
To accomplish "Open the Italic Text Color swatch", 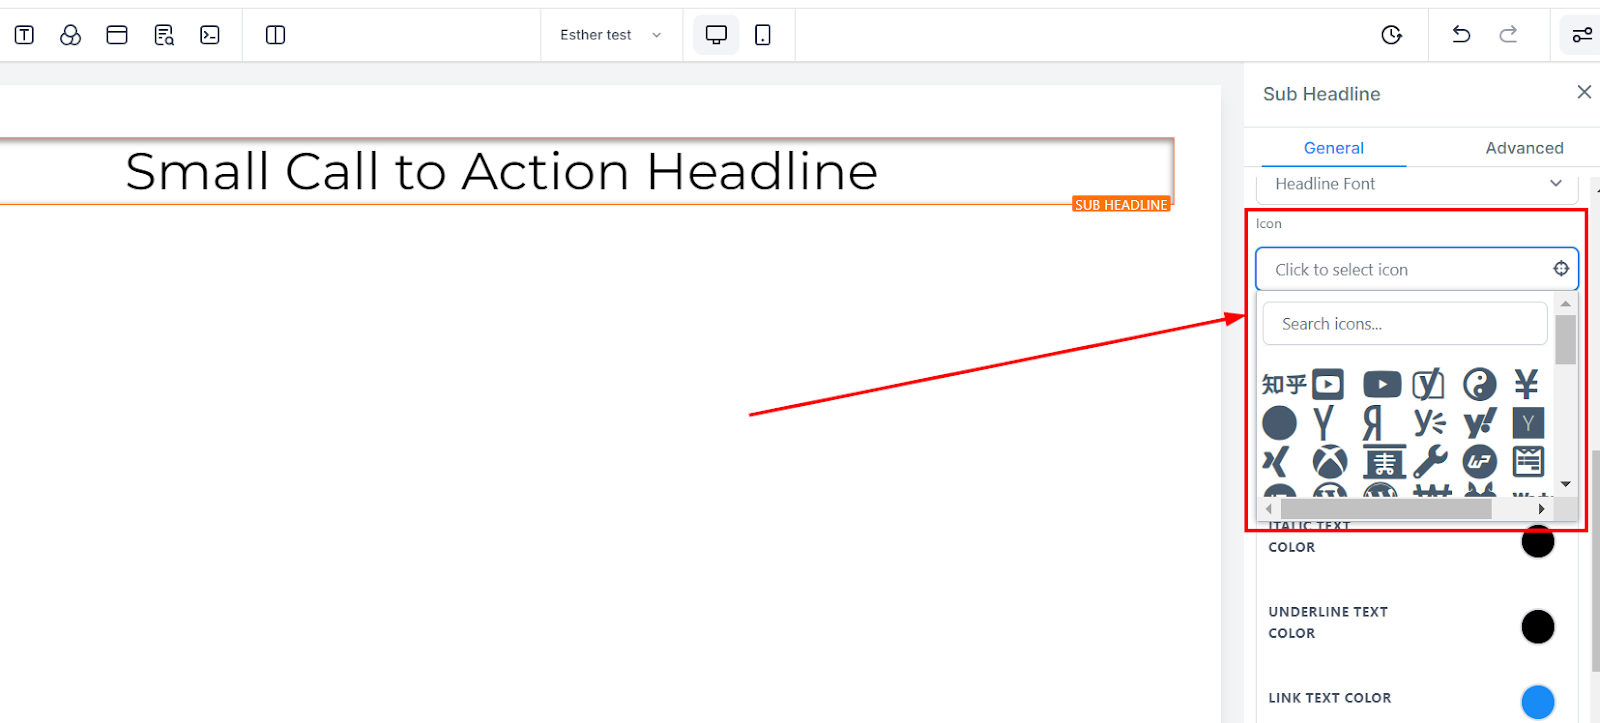I will pyautogui.click(x=1537, y=541).
